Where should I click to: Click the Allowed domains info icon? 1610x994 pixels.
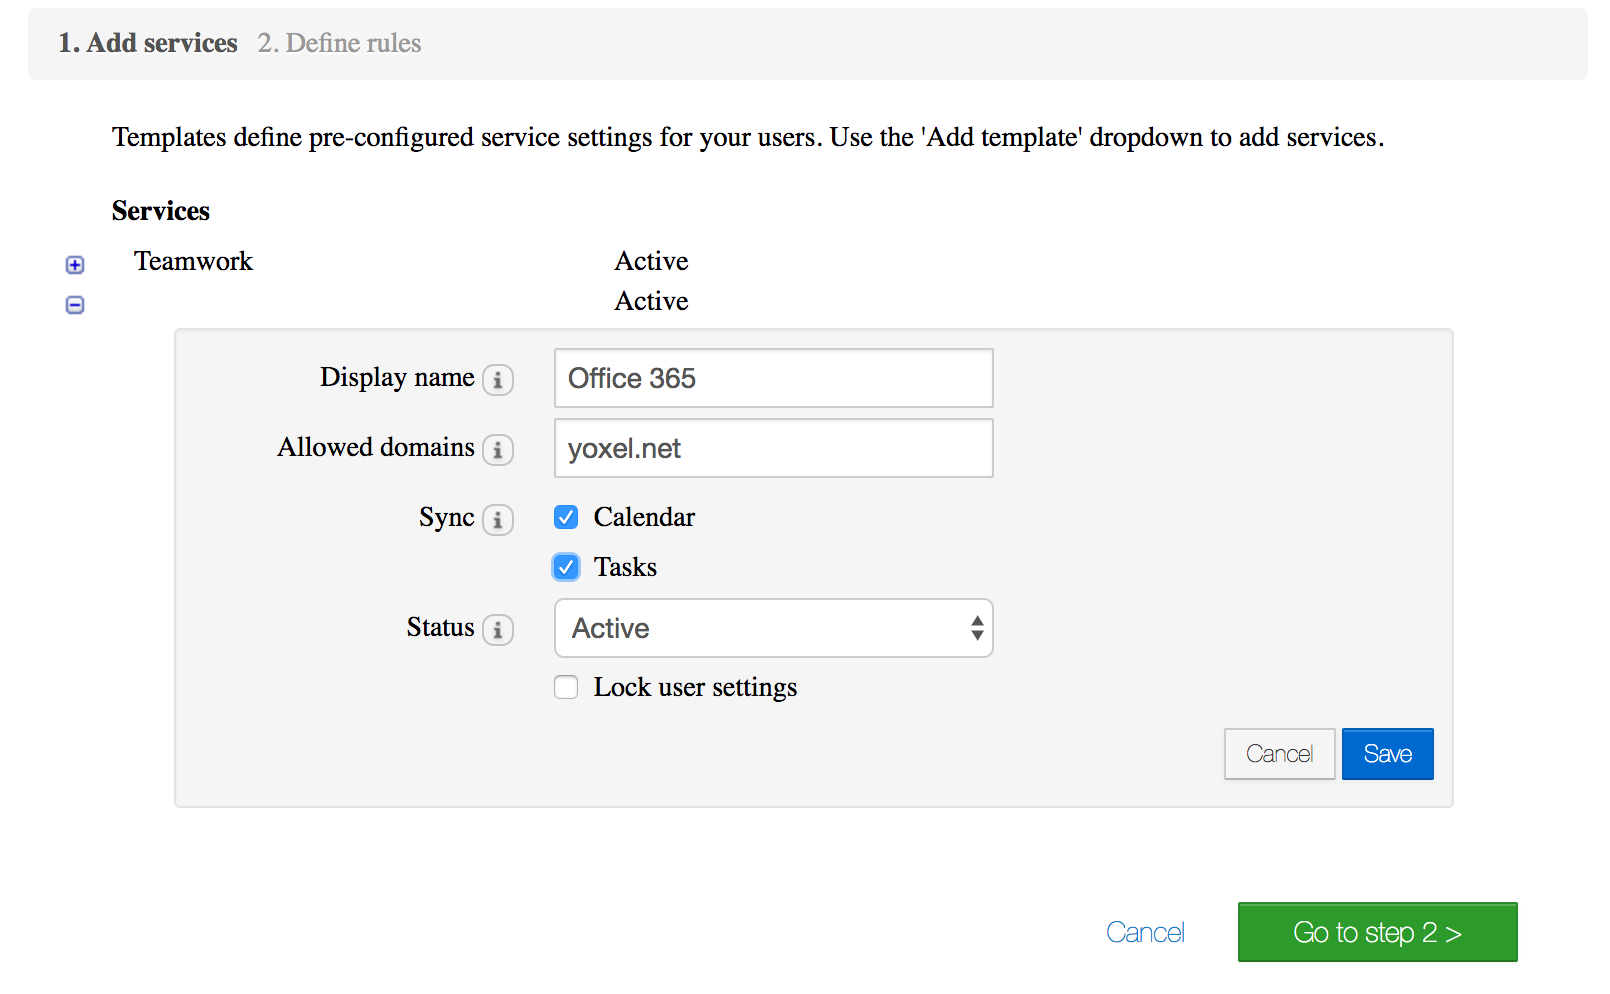[498, 450]
